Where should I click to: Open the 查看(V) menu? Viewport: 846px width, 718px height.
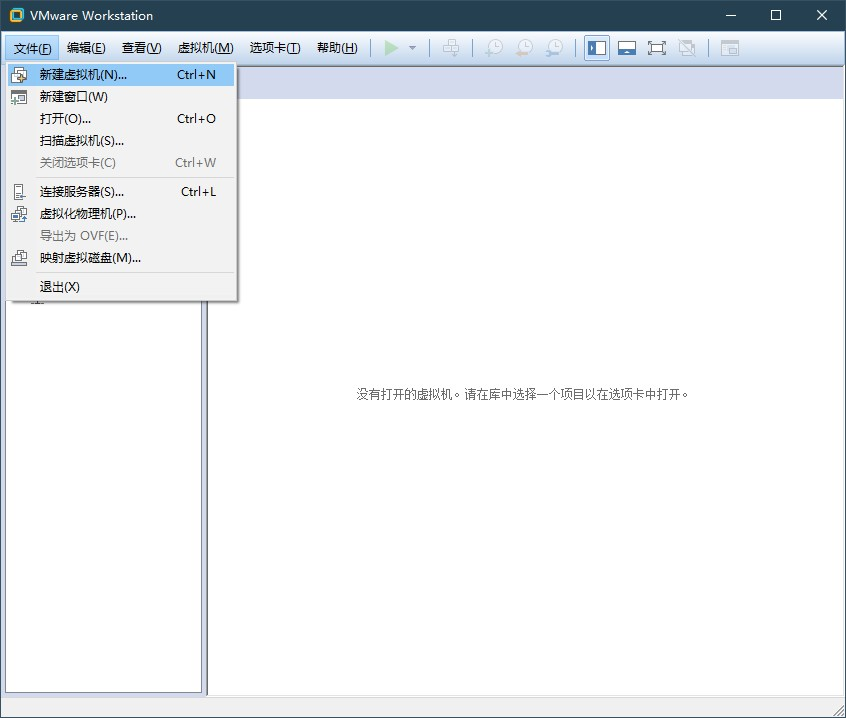tap(141, 49)
